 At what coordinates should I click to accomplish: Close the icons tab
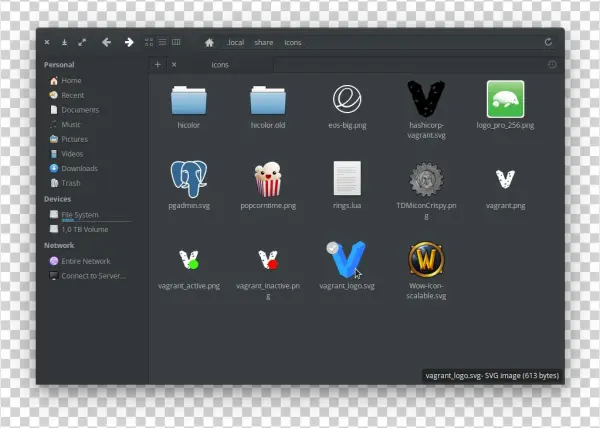[x=174, y=64]
